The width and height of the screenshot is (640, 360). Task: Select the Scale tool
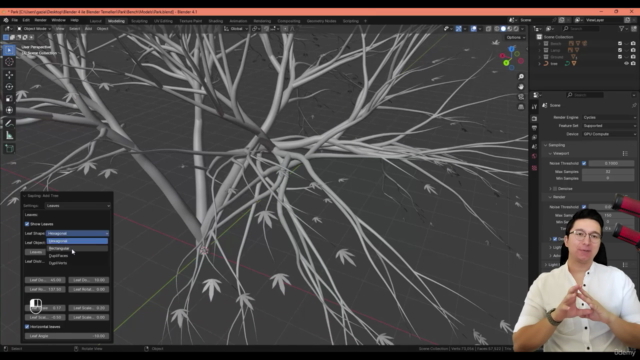(9, 98)
